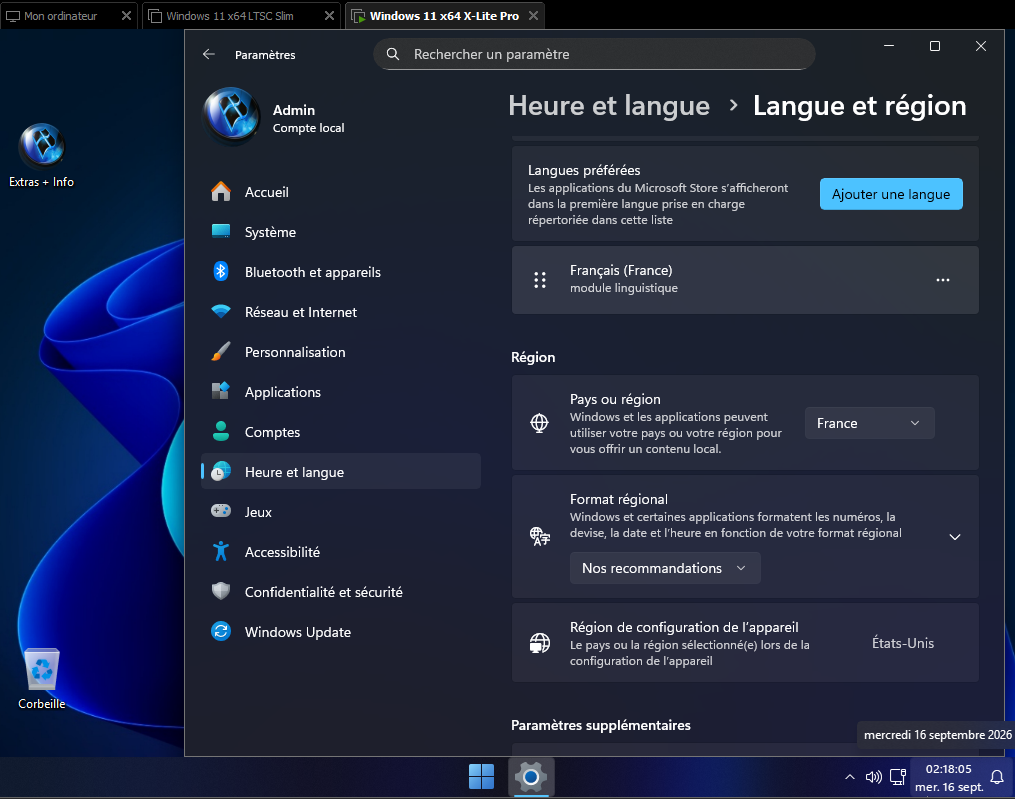Click the Système monitor icon

point(221,232)
